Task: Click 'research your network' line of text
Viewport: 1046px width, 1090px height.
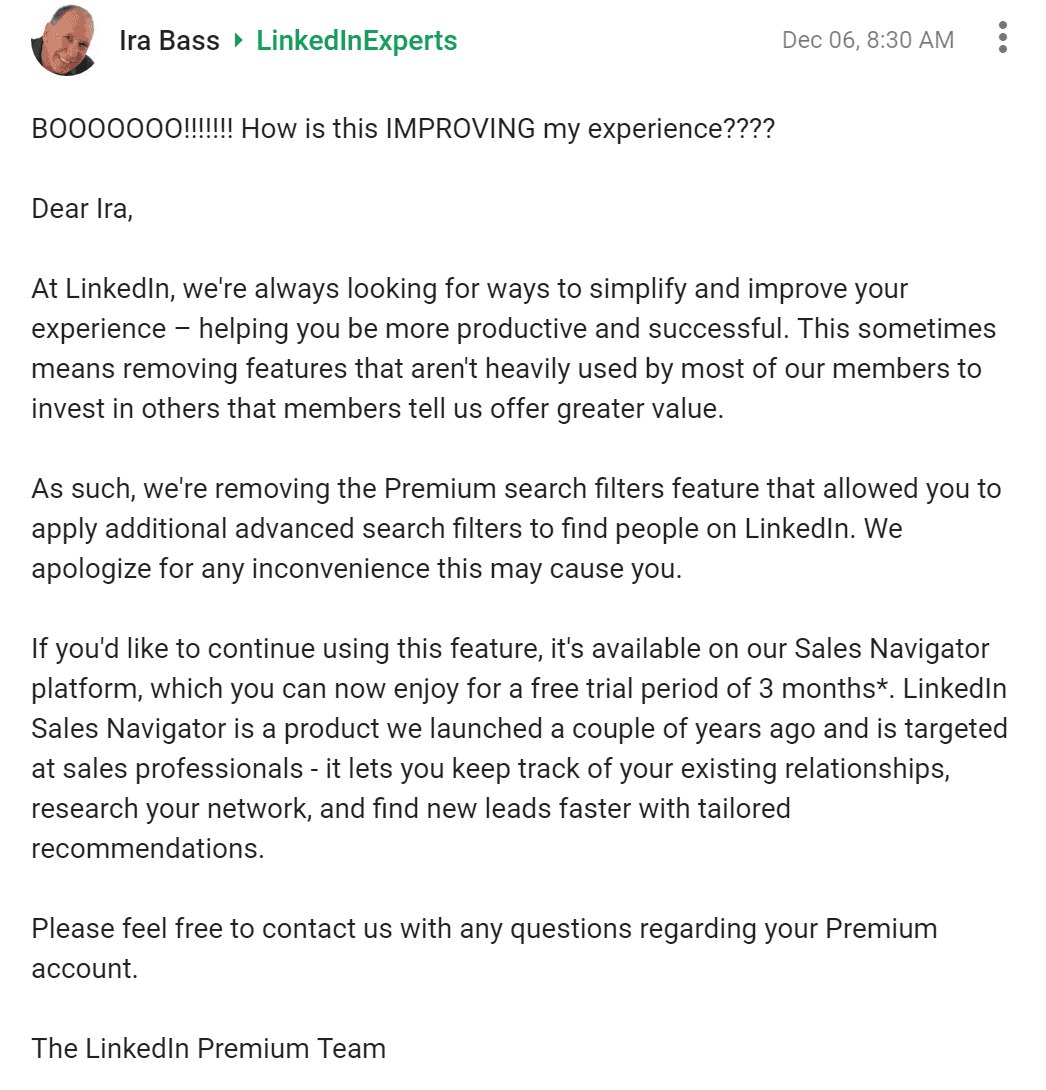Action: tap(411, 808)
